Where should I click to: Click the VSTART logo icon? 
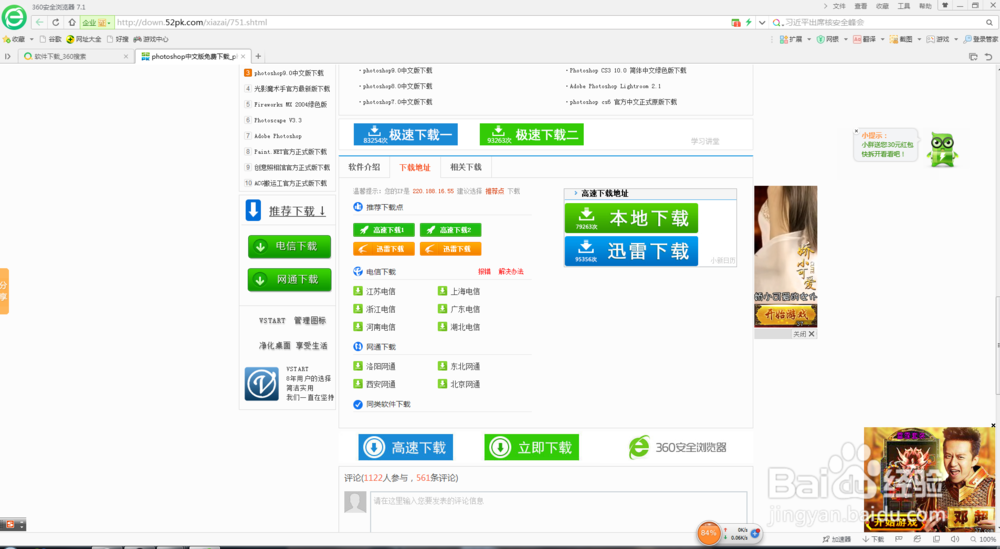coord(261,384)
